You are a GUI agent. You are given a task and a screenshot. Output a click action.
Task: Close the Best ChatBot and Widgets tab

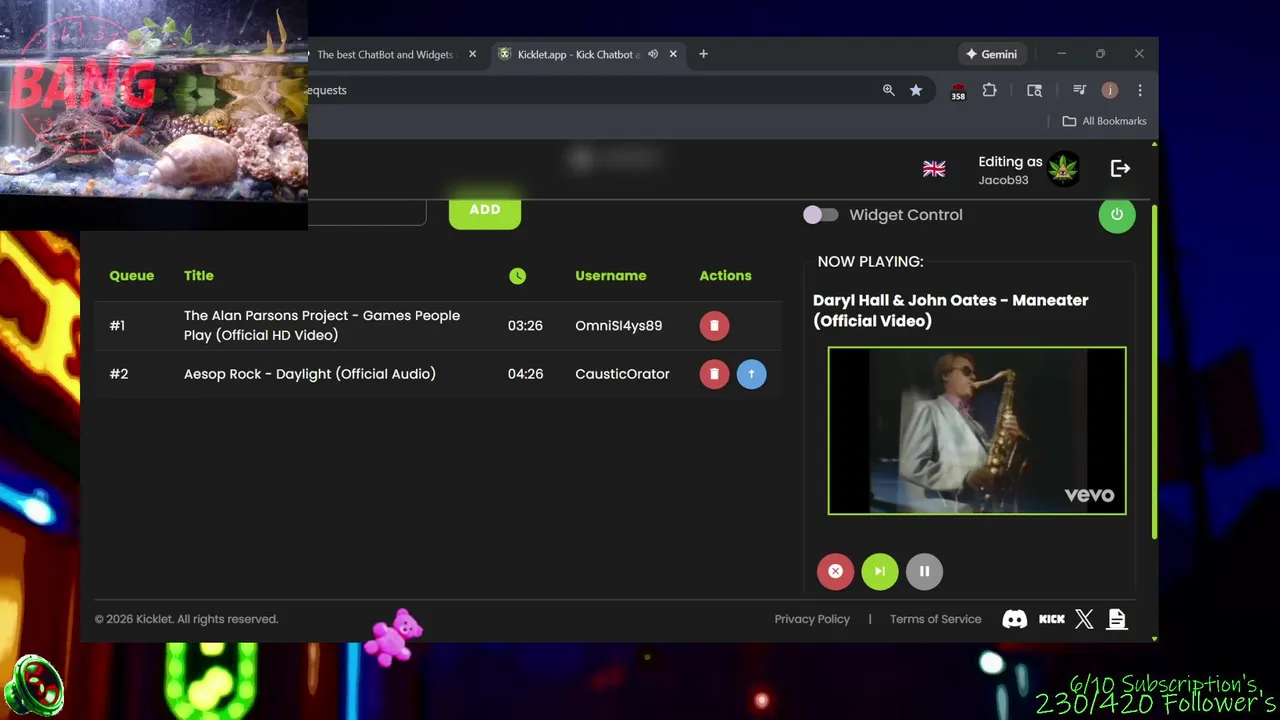[473, 54]
